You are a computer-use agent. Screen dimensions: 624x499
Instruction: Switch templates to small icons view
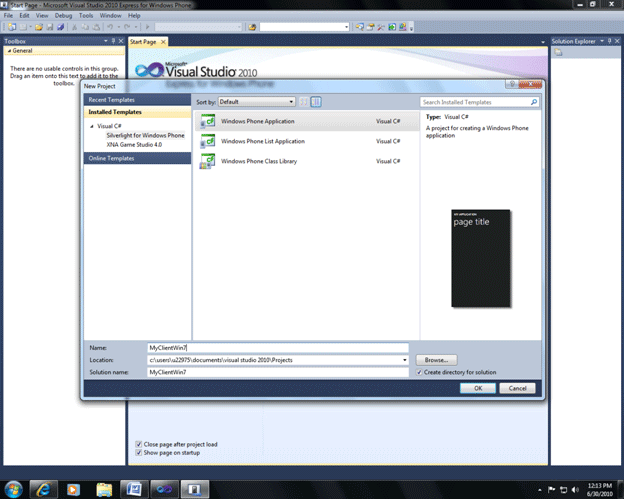click(x=304, y=102)
